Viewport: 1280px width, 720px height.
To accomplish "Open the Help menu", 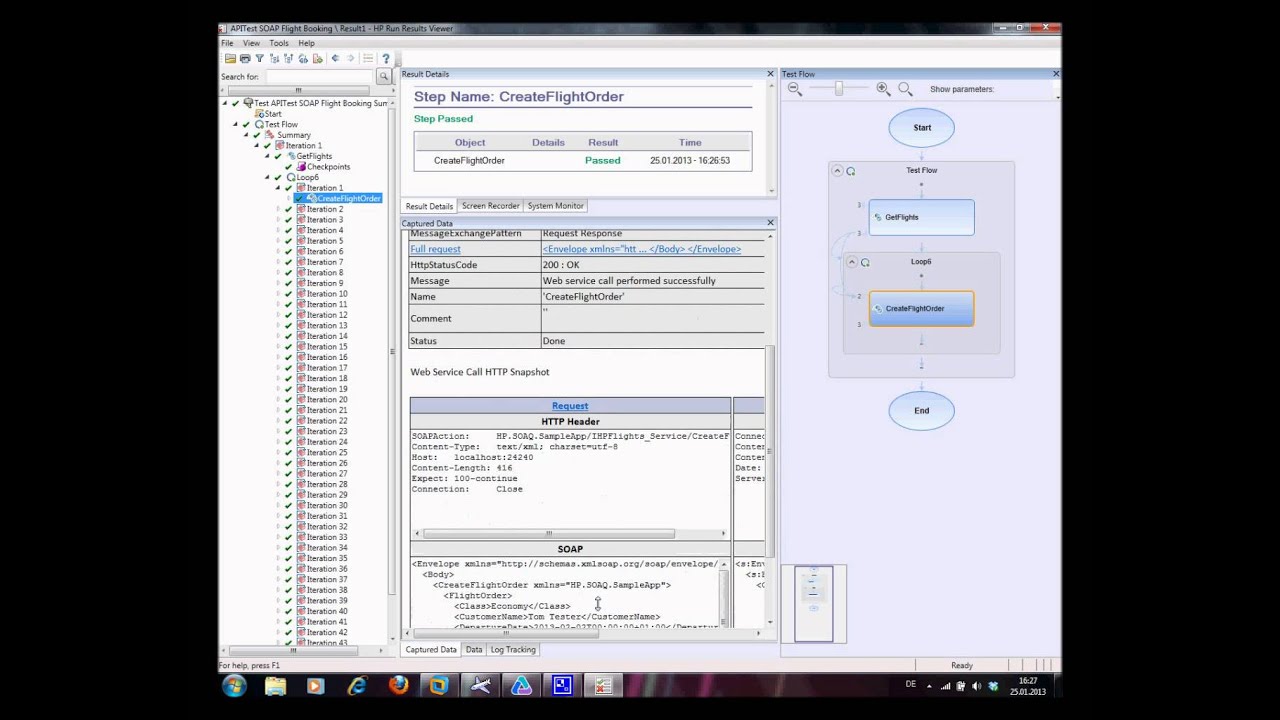I will (306, 43).
